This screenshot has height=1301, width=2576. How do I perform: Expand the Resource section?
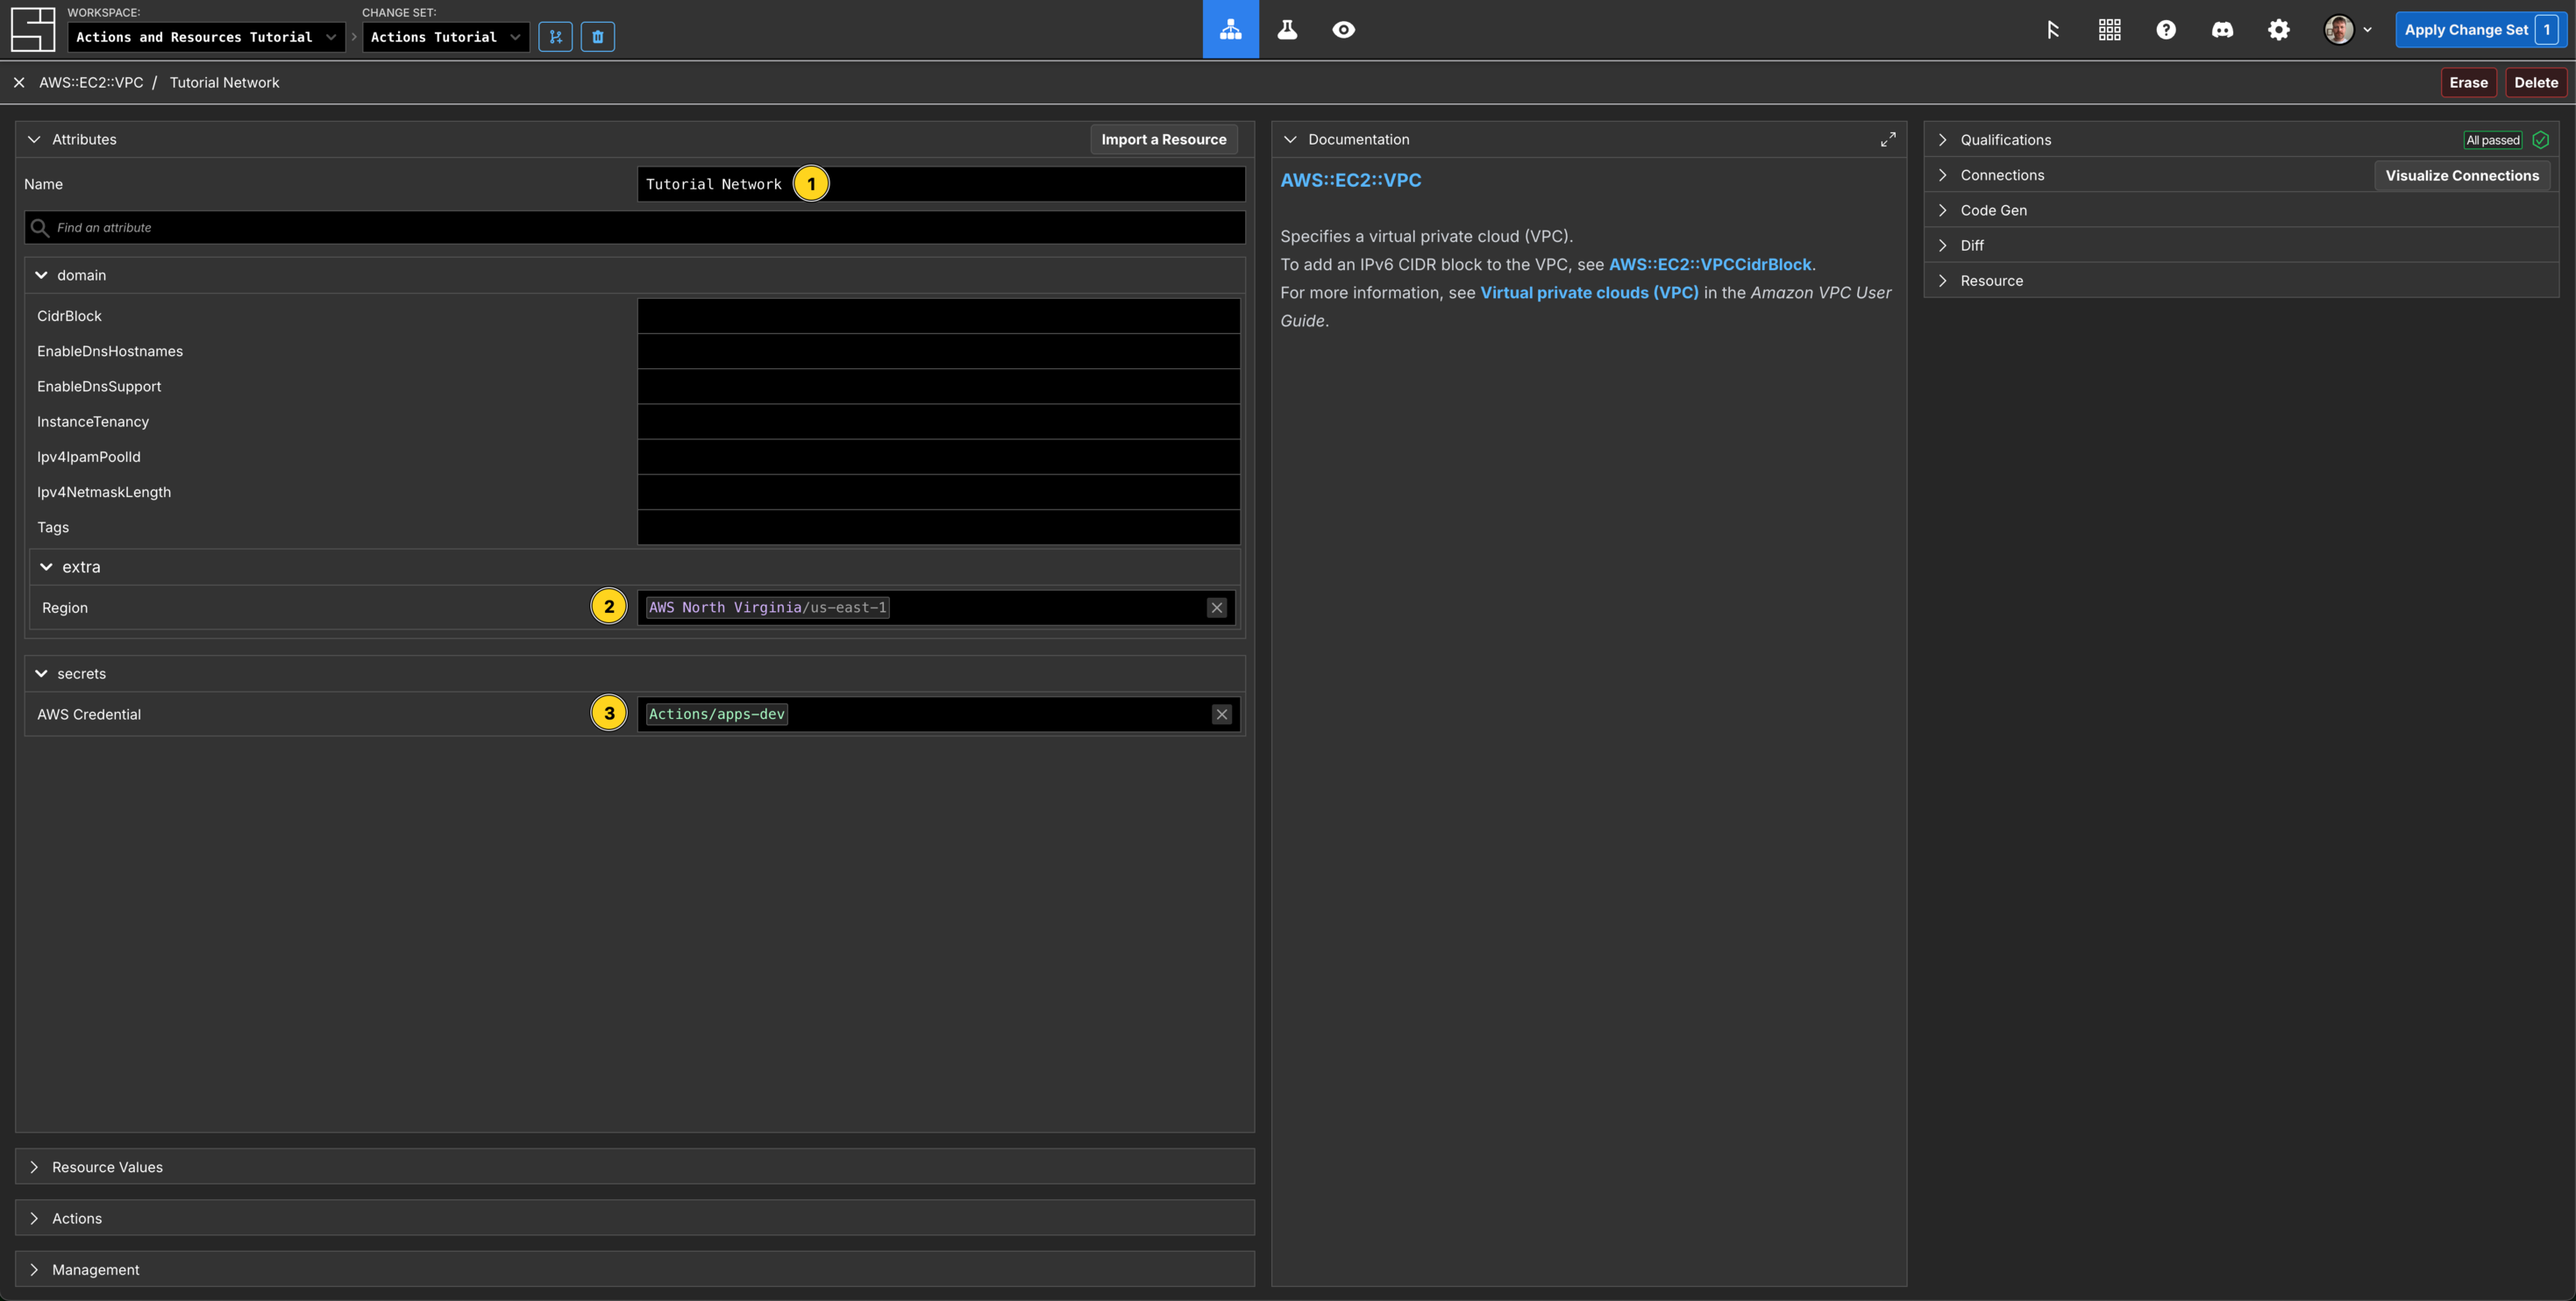pos(1942,281)
